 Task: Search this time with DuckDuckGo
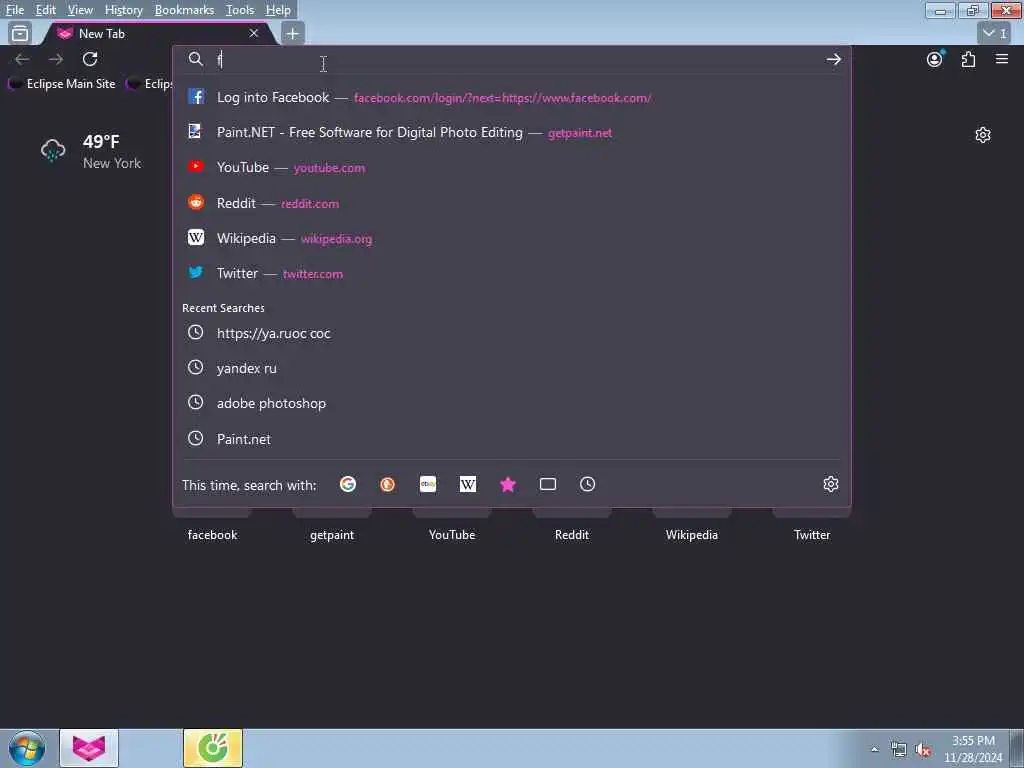pos(388,485)
